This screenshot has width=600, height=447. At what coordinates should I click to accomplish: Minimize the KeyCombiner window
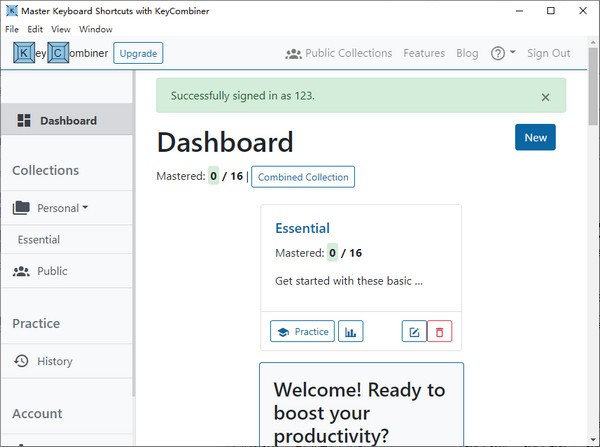(519, 11)
